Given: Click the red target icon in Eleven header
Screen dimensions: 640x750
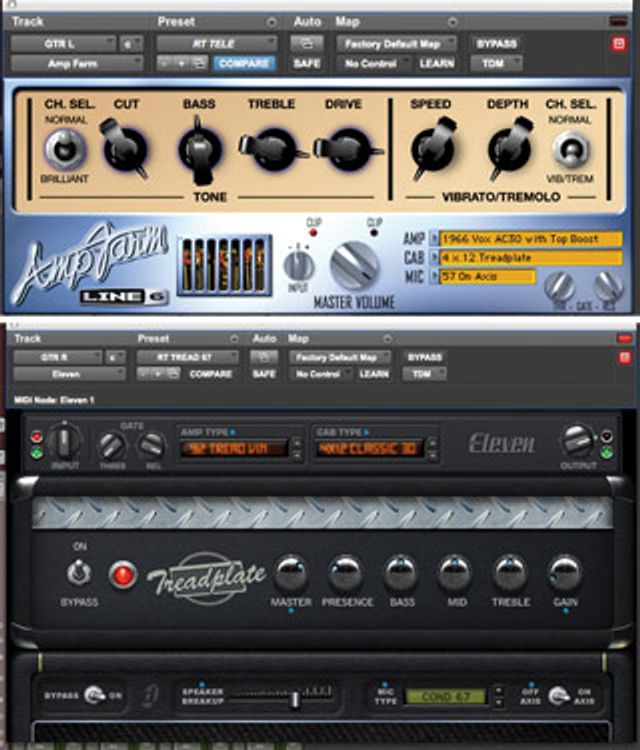Looking at the screenshot, I should 625,357.
